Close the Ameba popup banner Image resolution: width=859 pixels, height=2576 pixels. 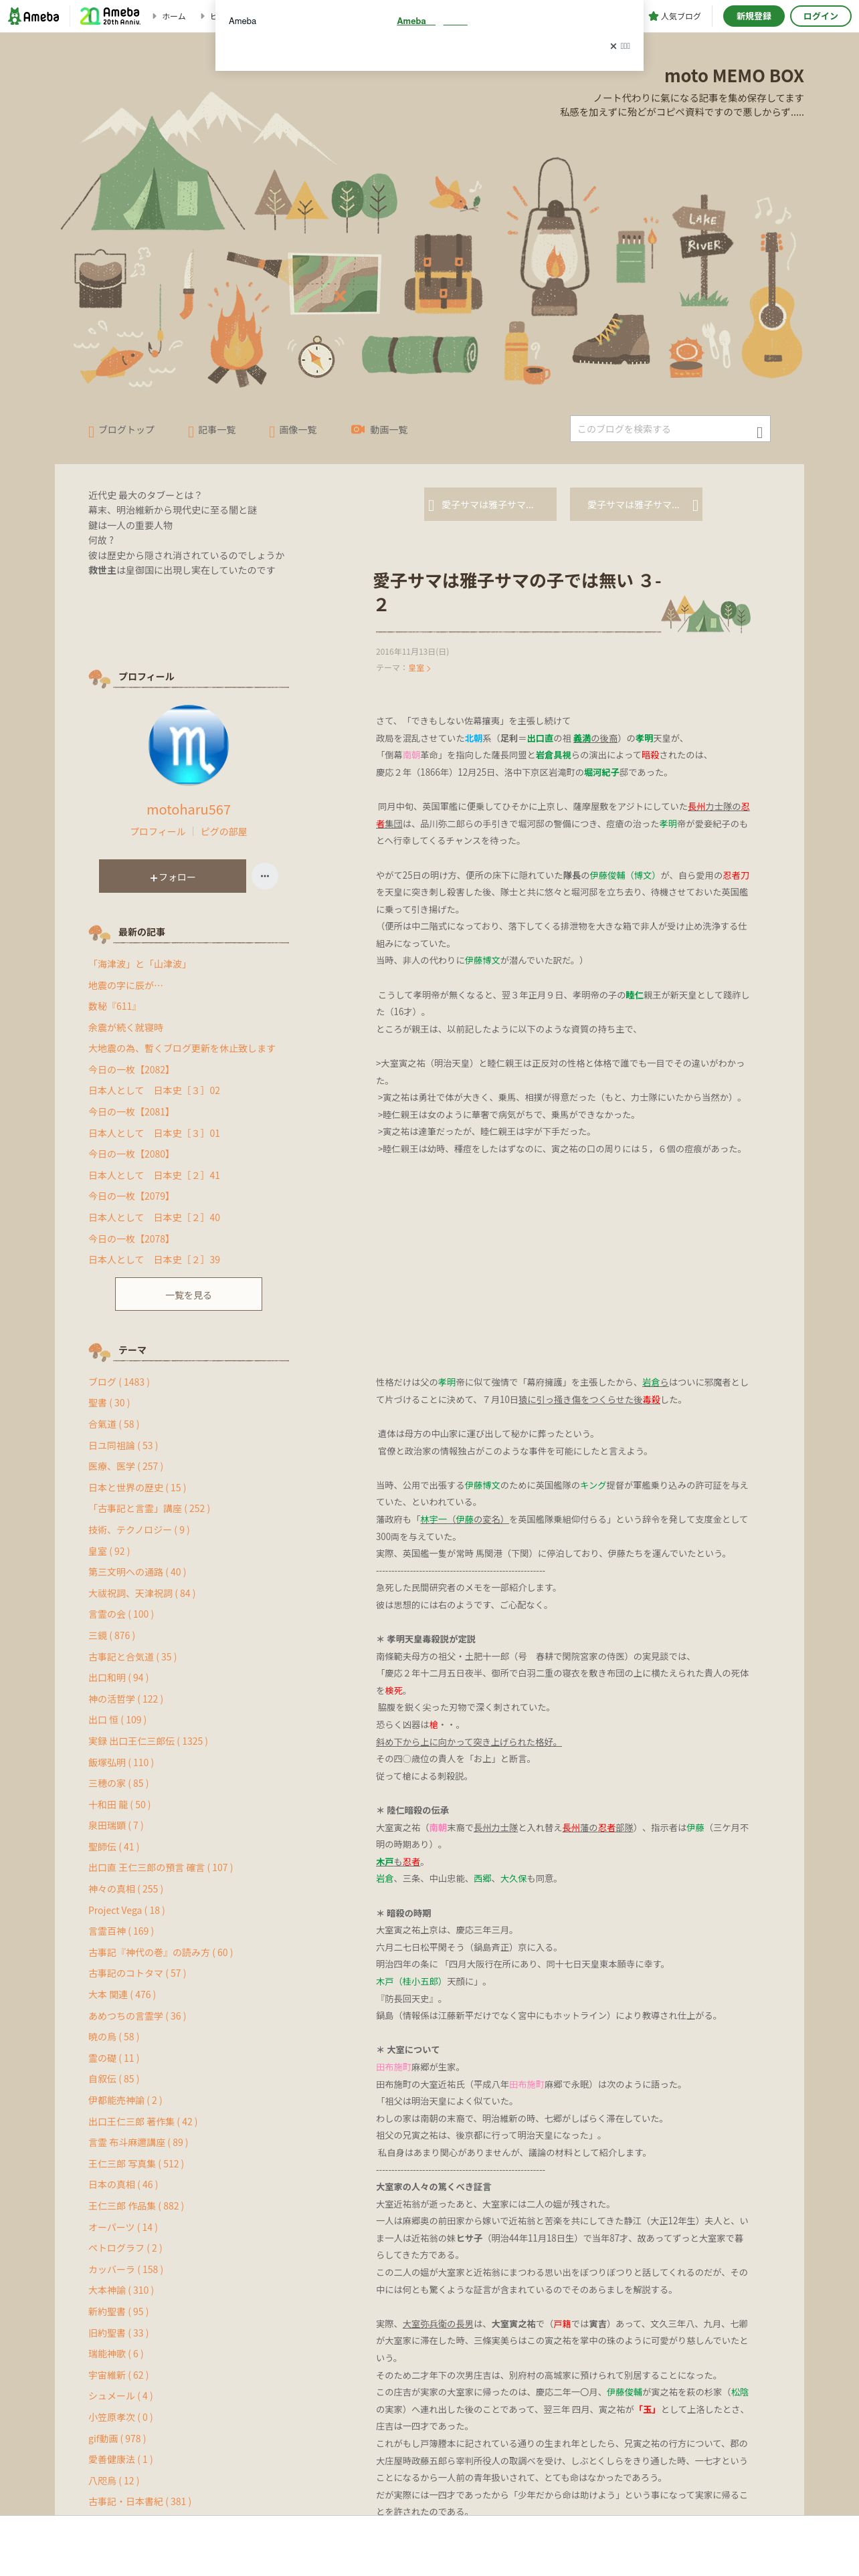(619, 46)
